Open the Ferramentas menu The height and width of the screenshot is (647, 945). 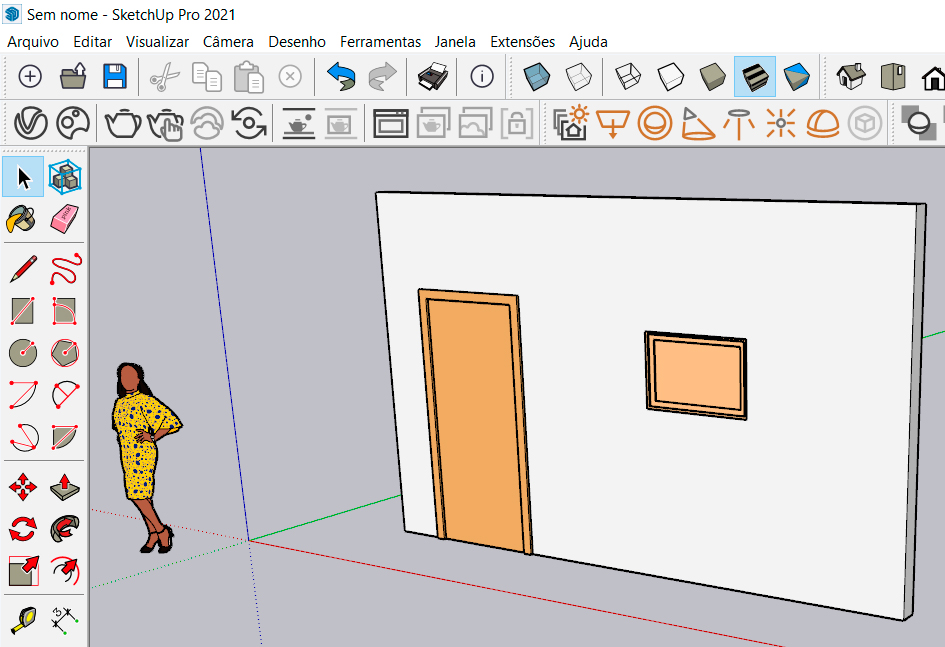tap(380, 42)
